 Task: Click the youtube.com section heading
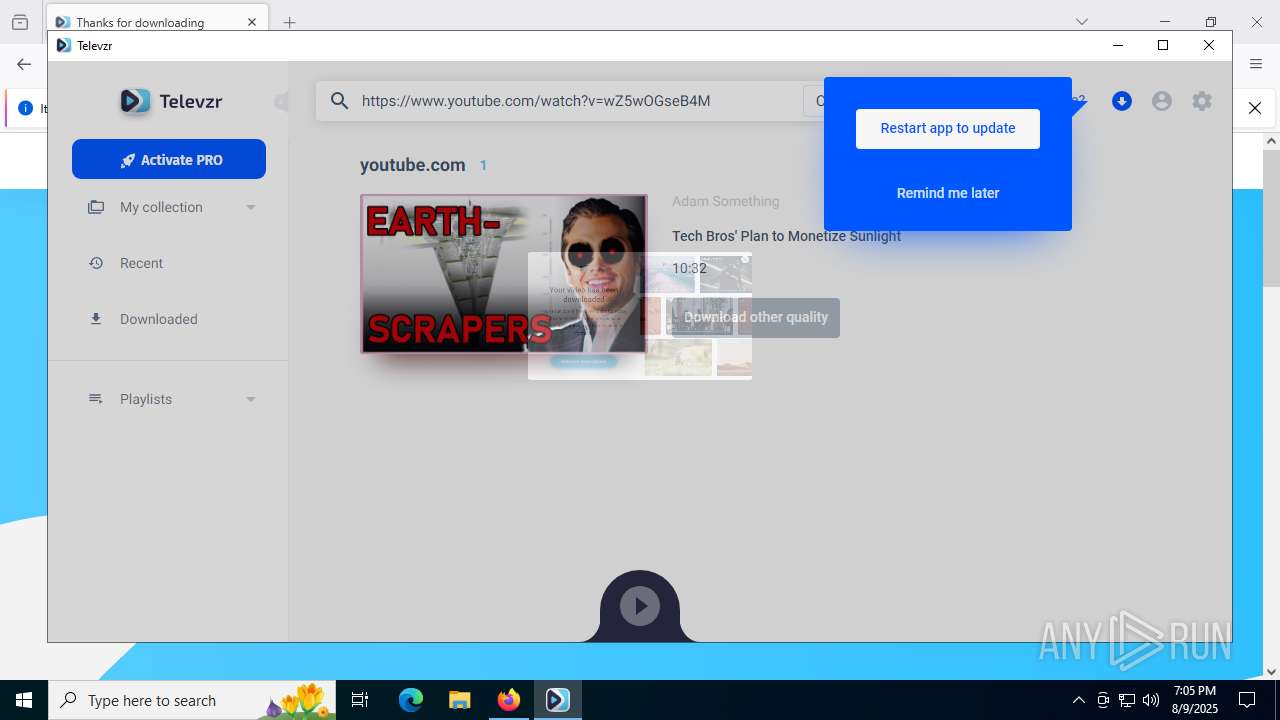point(412,165)
